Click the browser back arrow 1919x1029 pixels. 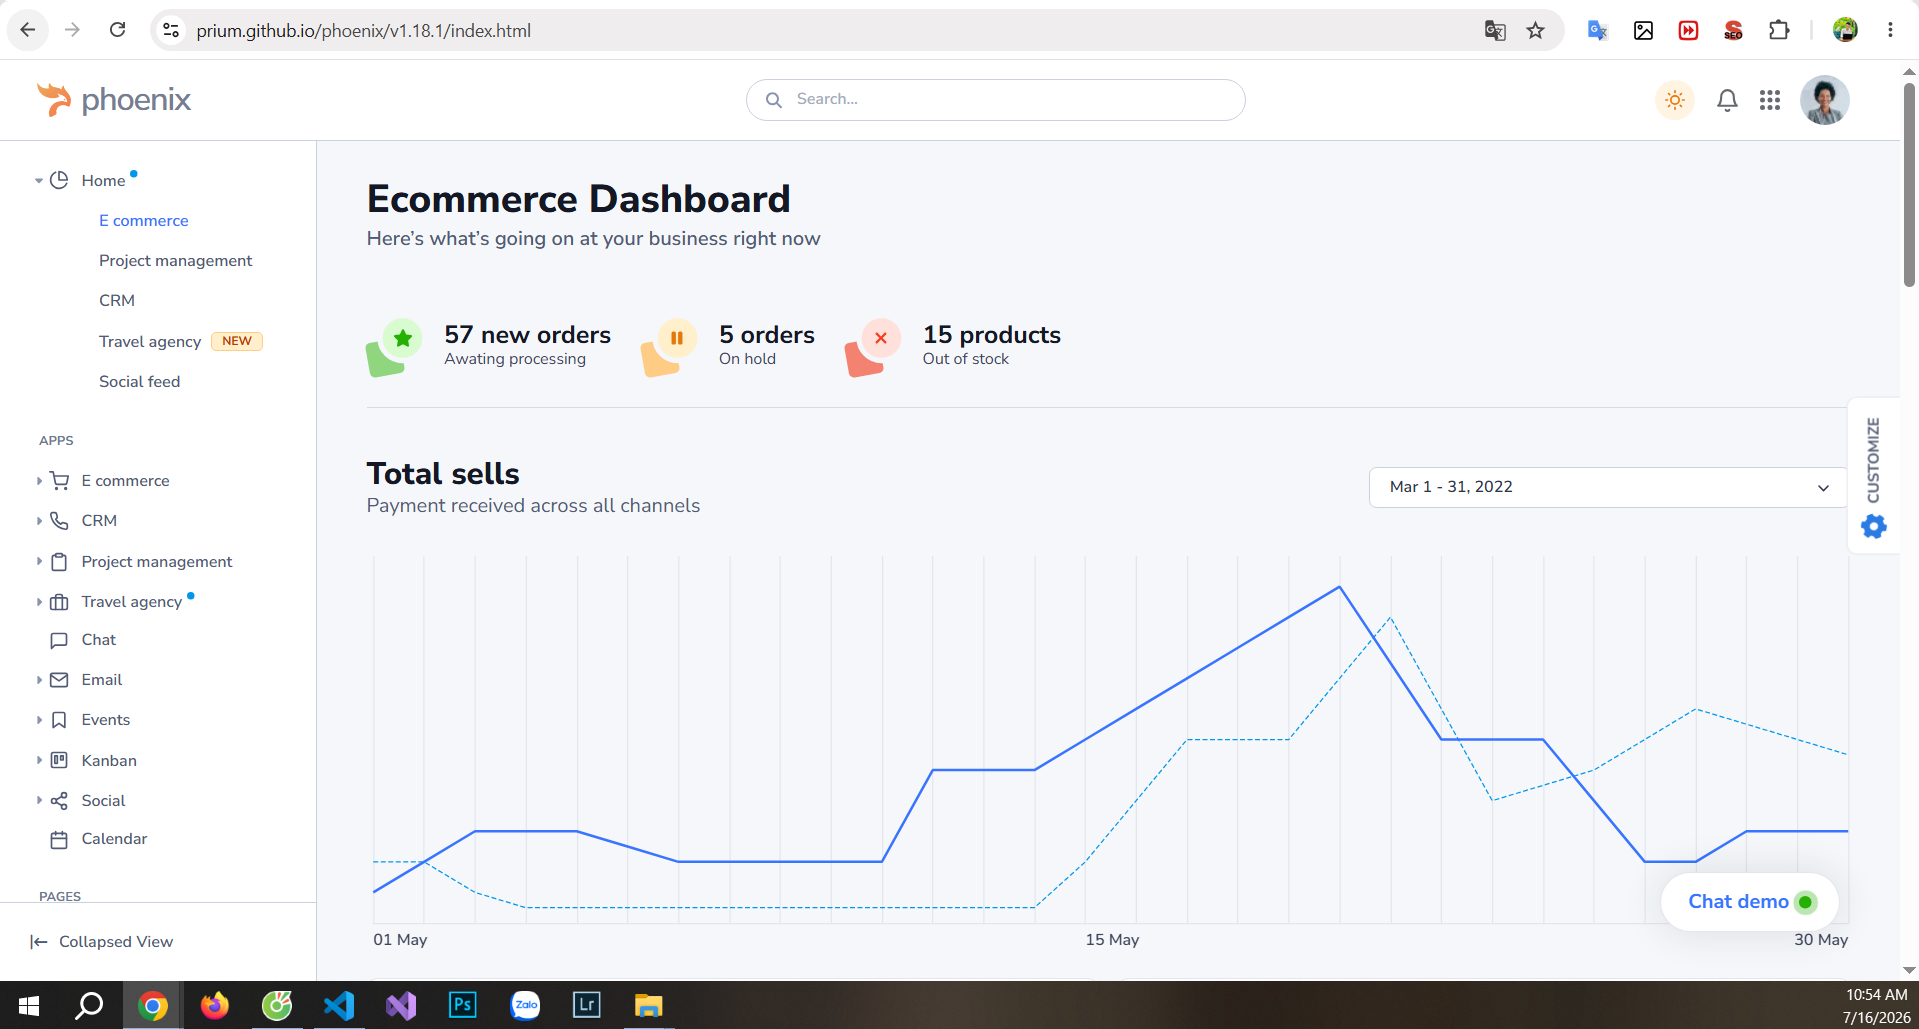point(28,30)
